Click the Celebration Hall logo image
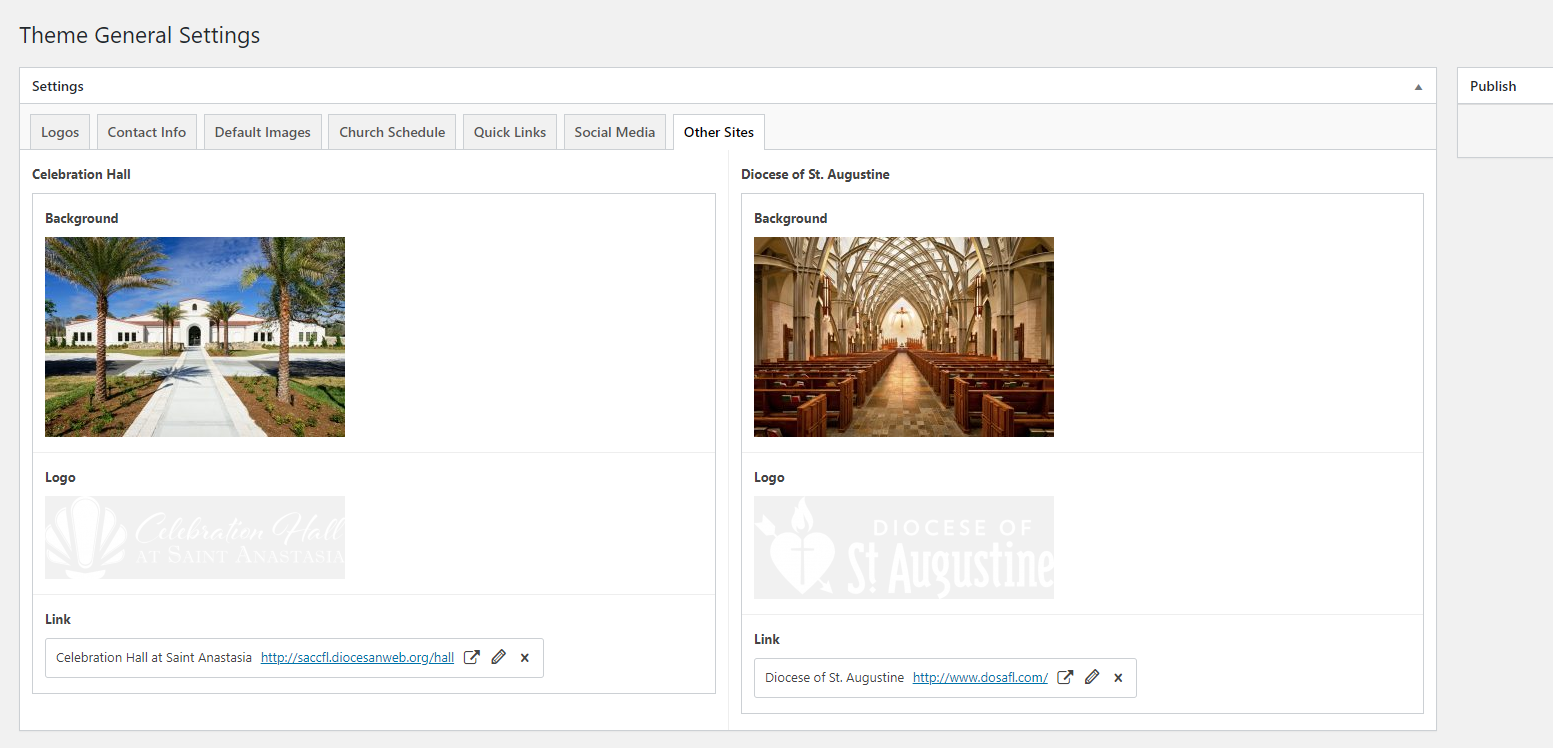The height and width of the screenshot is (748, 1553). (195, 537)
